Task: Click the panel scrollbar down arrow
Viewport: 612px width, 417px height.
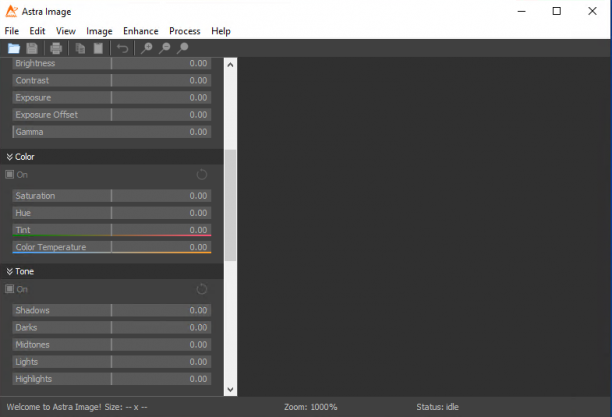Action: point(230,389)
